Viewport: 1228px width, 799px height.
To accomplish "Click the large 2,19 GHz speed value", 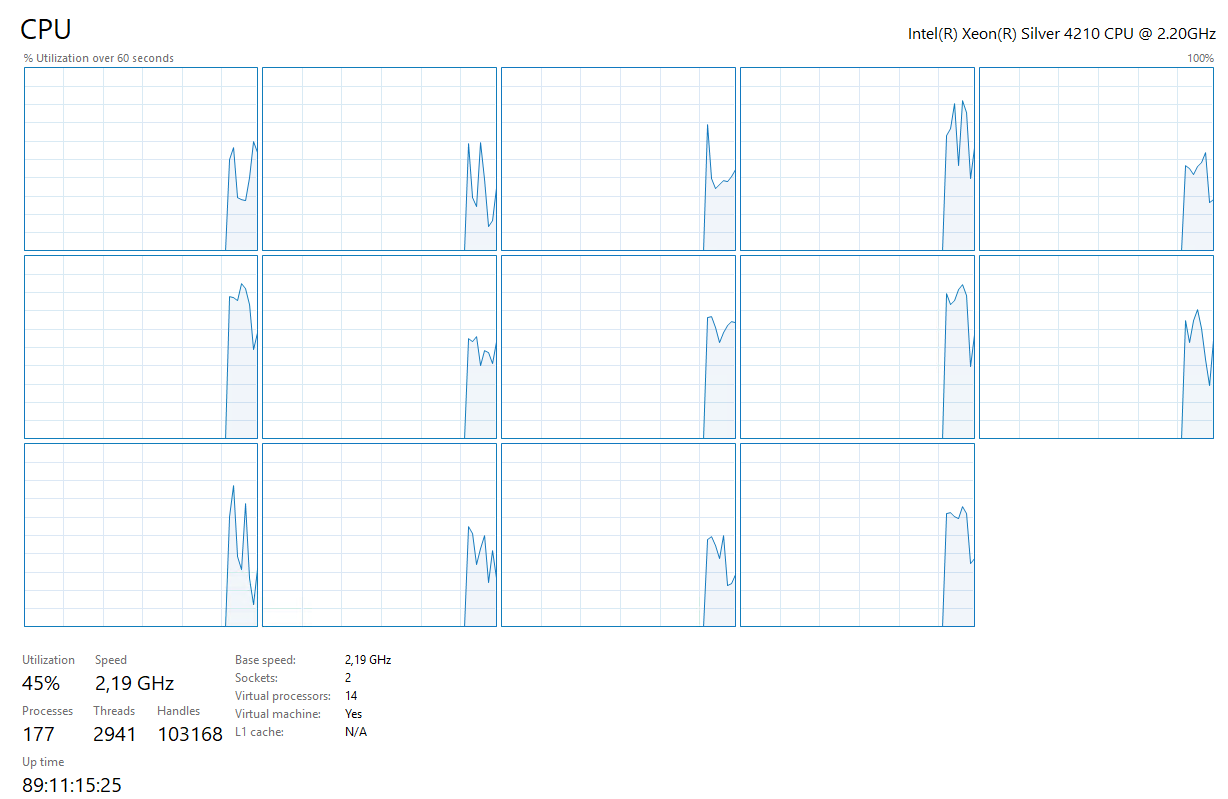I will point(135,684).
